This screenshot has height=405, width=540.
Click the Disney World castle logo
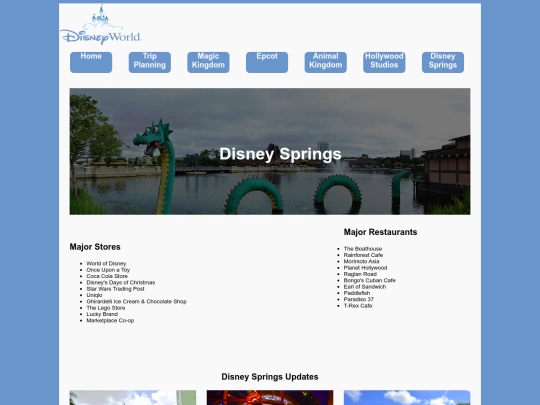coord(101,25)
